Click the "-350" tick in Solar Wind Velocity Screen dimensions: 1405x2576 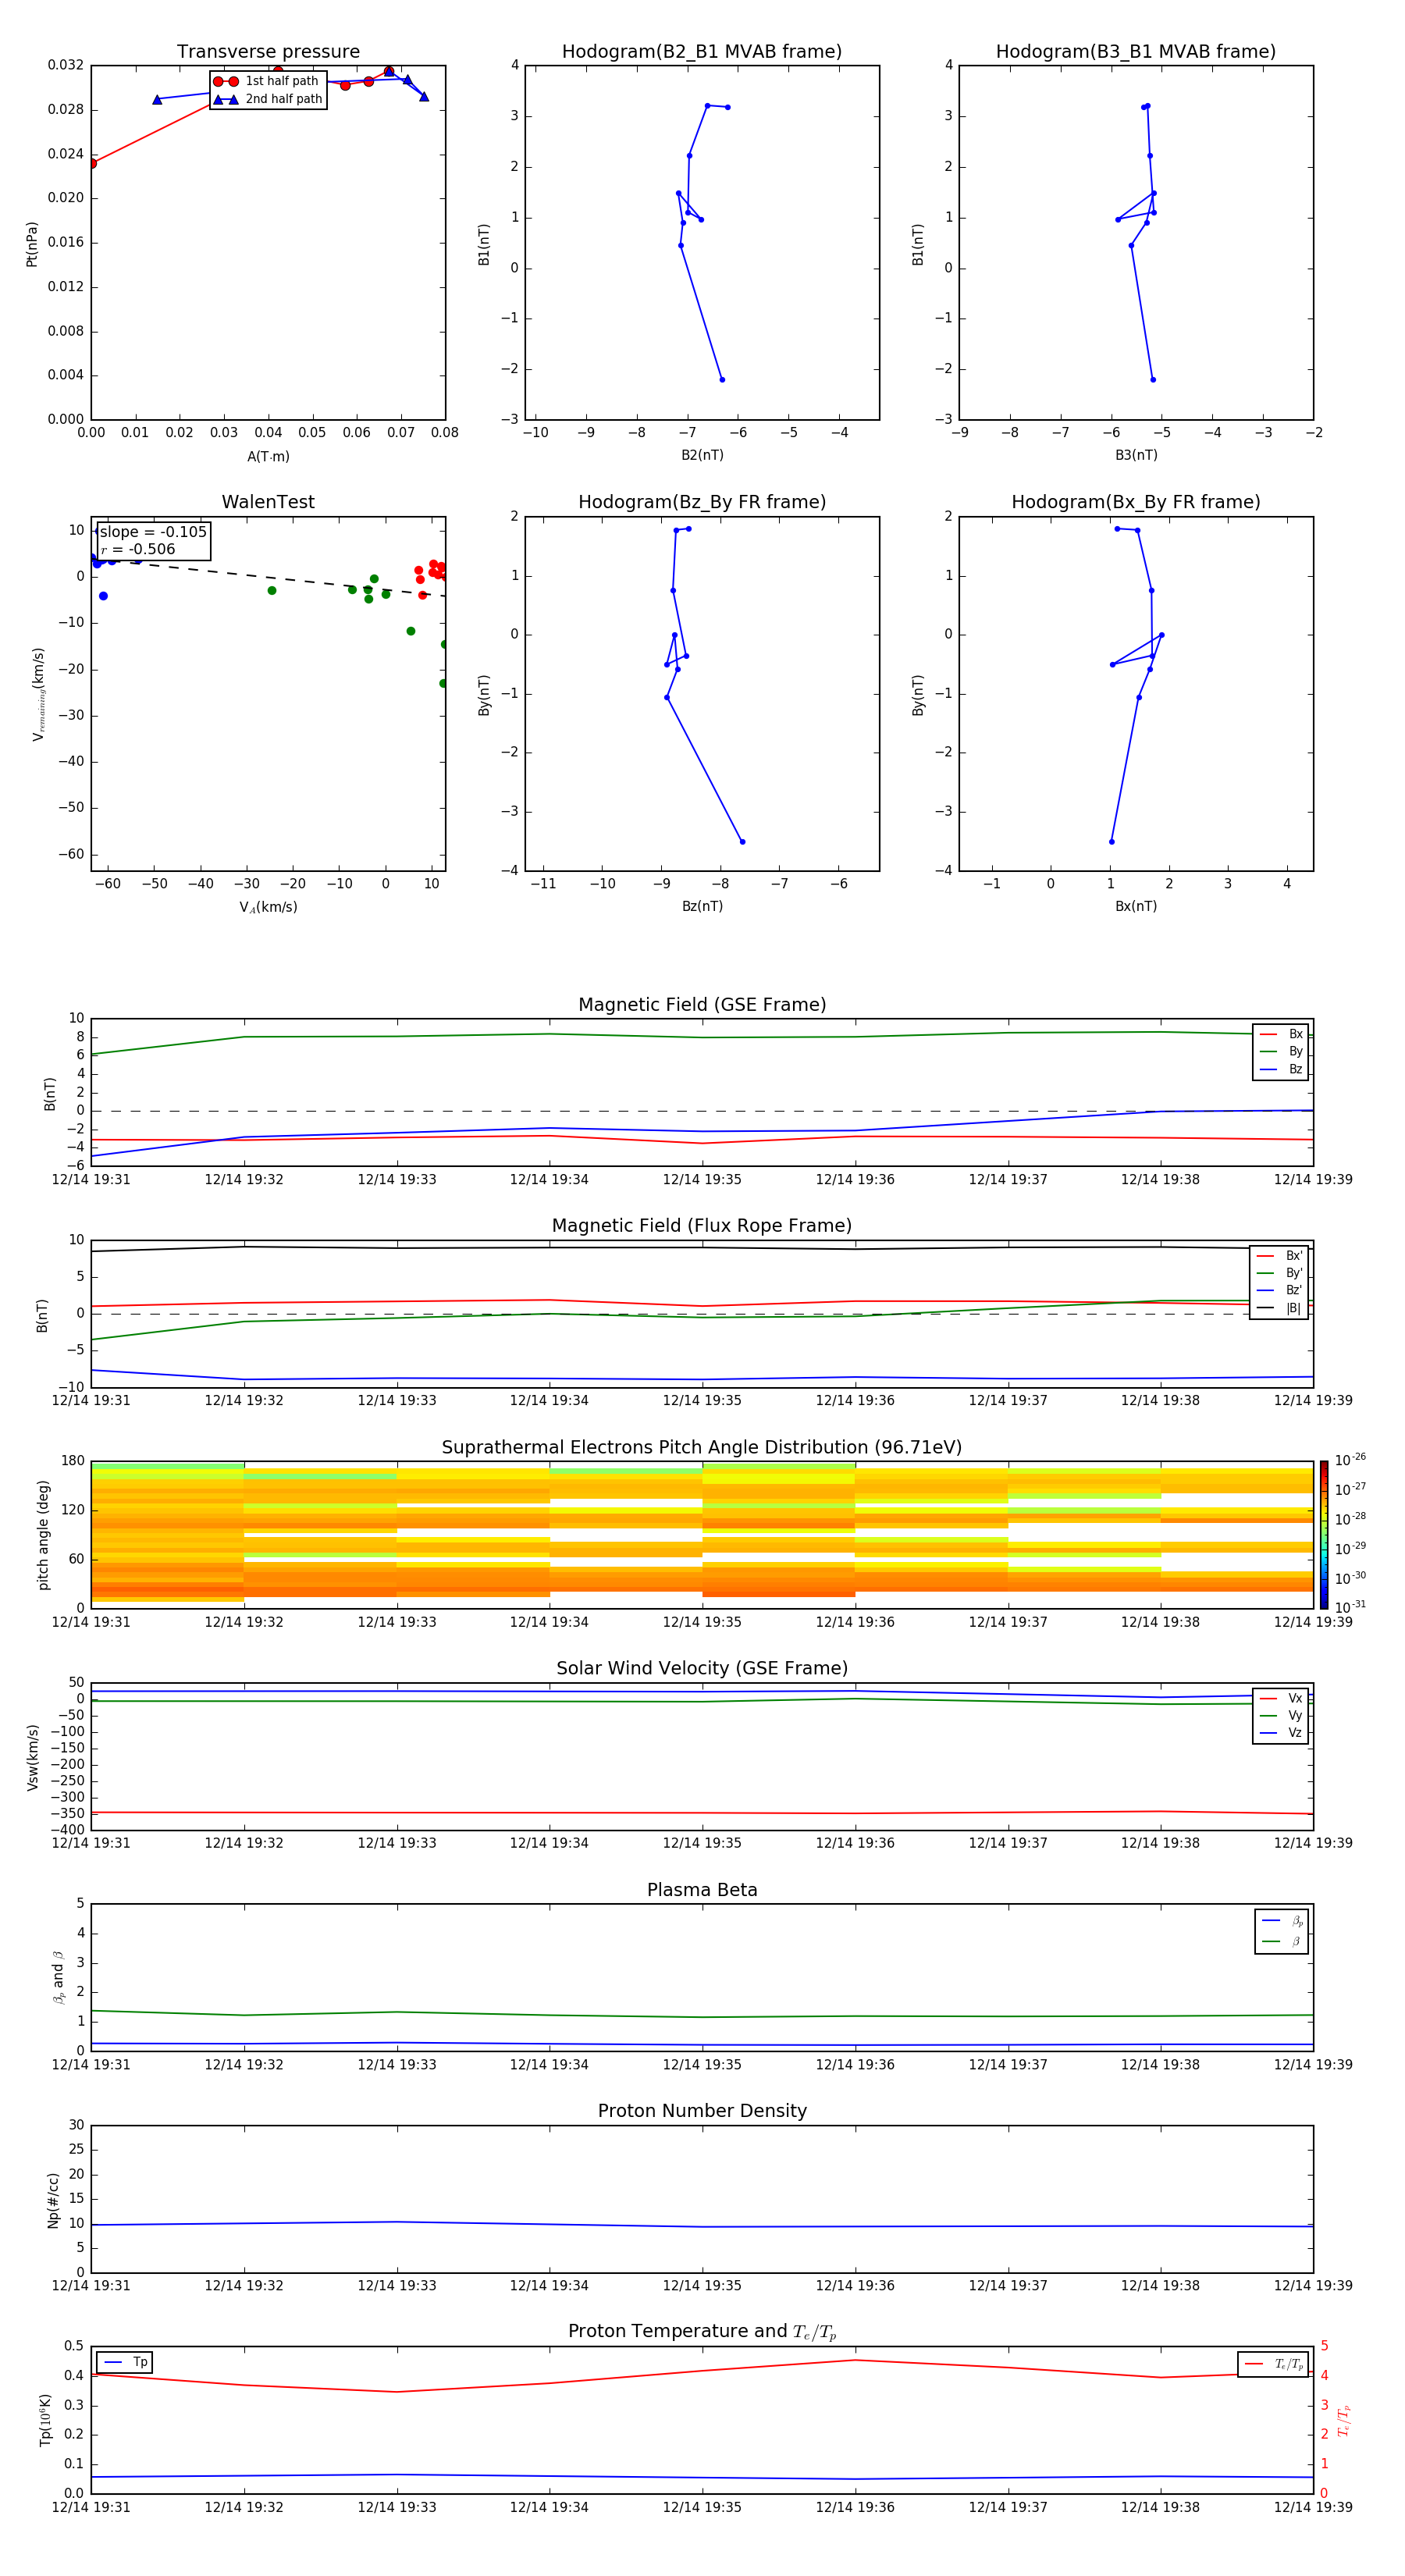pyautogui.click(x=68, y=1813)
